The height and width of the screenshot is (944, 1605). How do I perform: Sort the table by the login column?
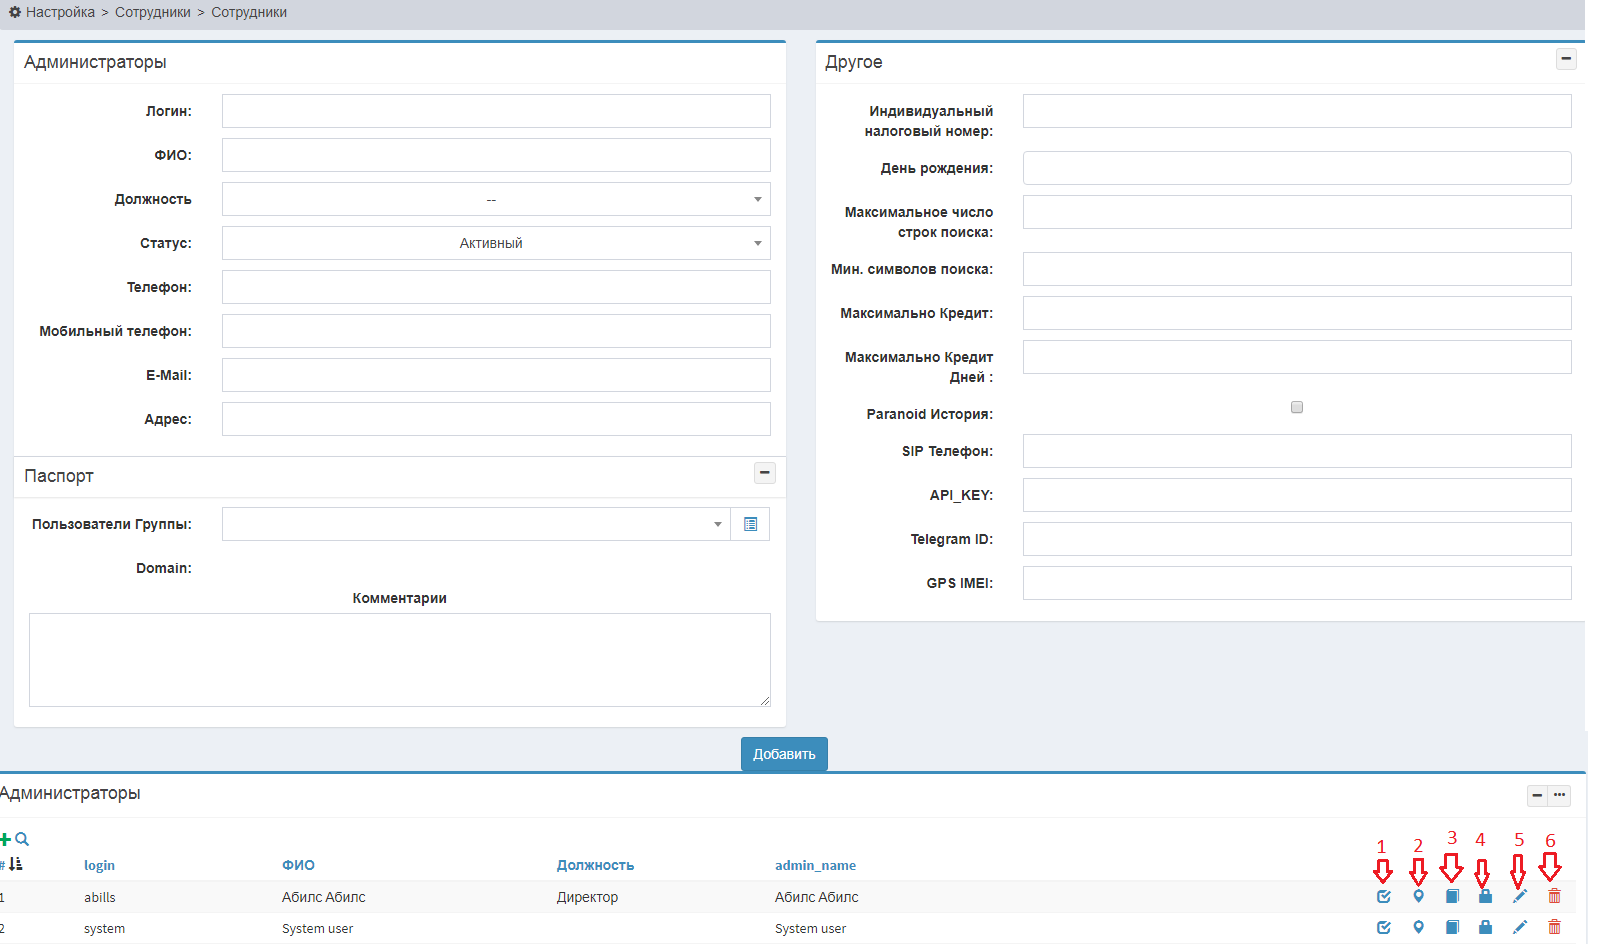point(99,866)
